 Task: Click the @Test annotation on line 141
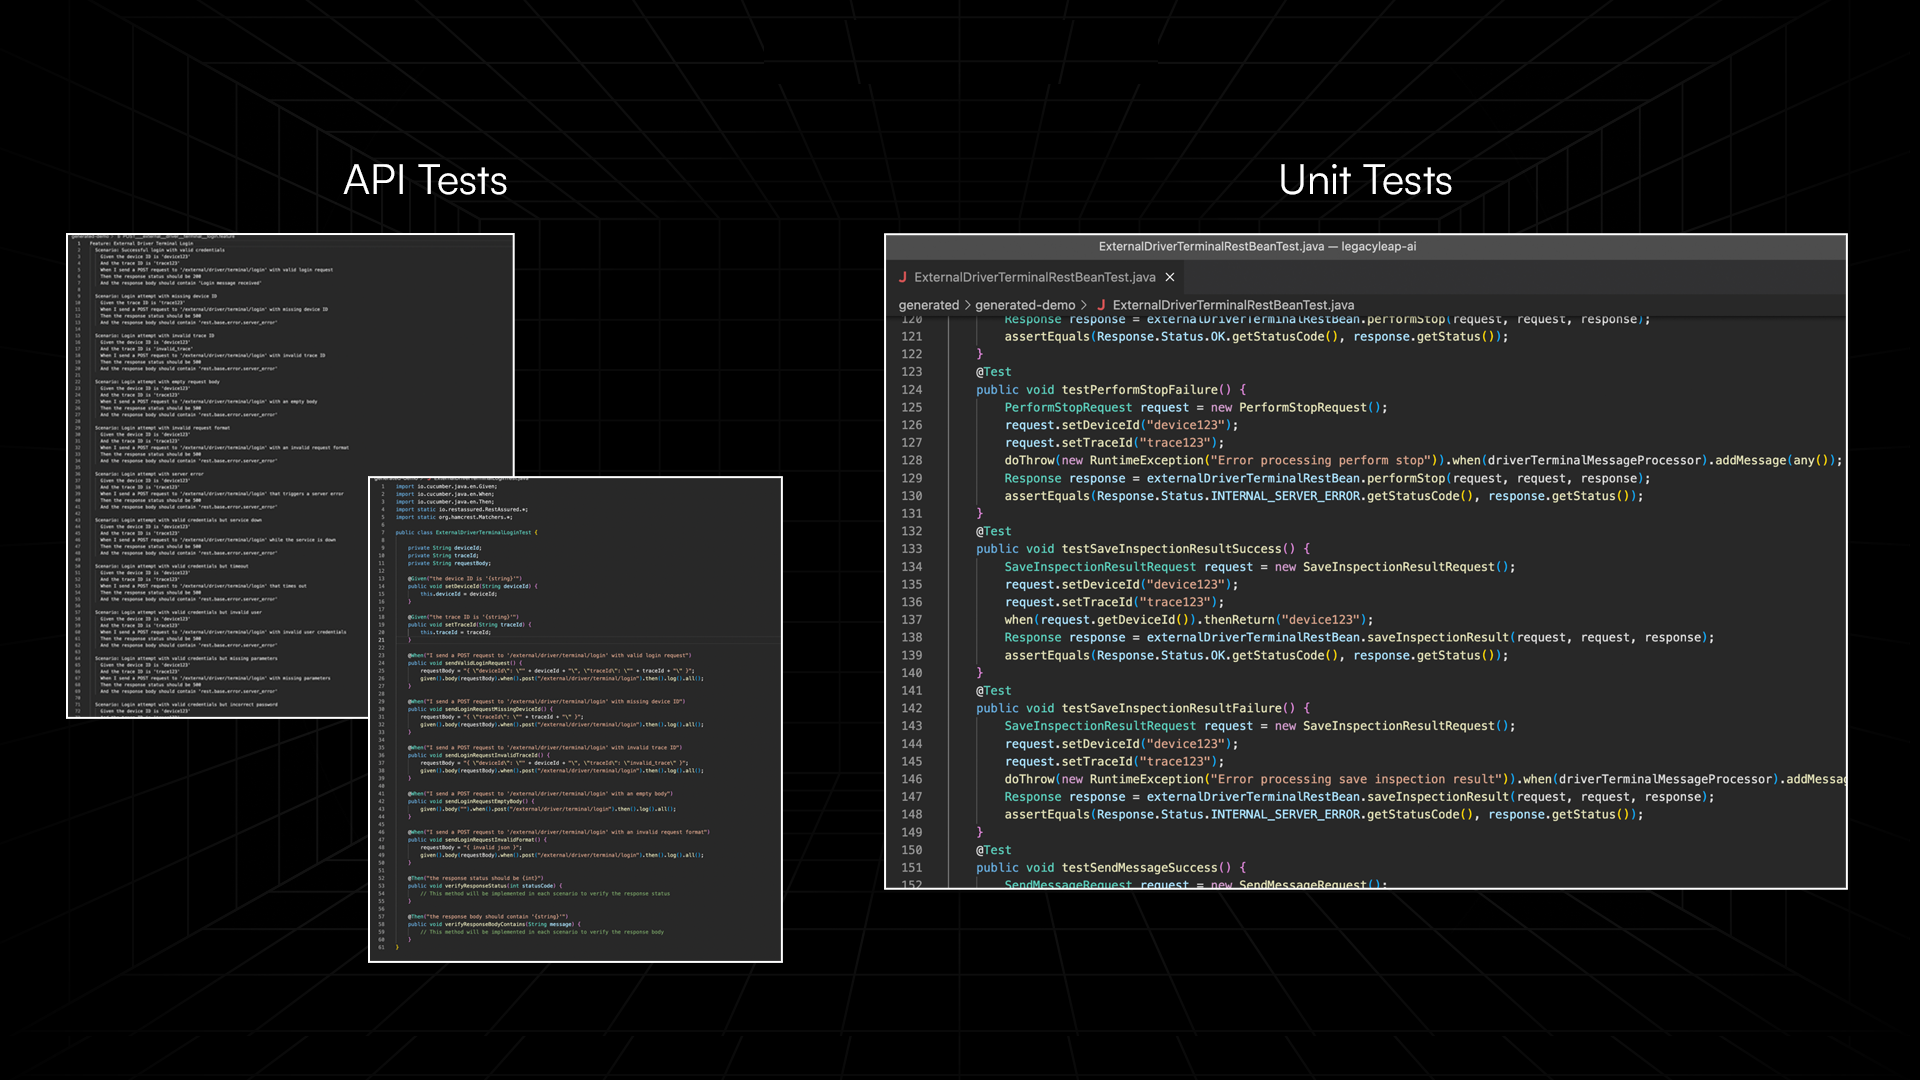click(994, 691)
